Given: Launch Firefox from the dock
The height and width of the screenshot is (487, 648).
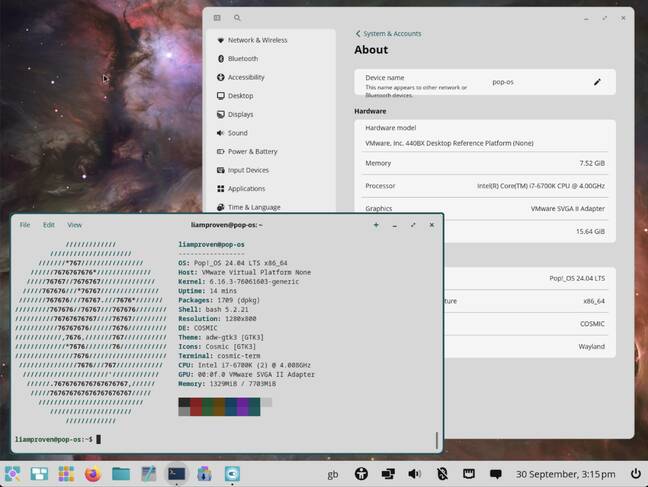Looking at the screenshot, I should click(x=93, y=474).
